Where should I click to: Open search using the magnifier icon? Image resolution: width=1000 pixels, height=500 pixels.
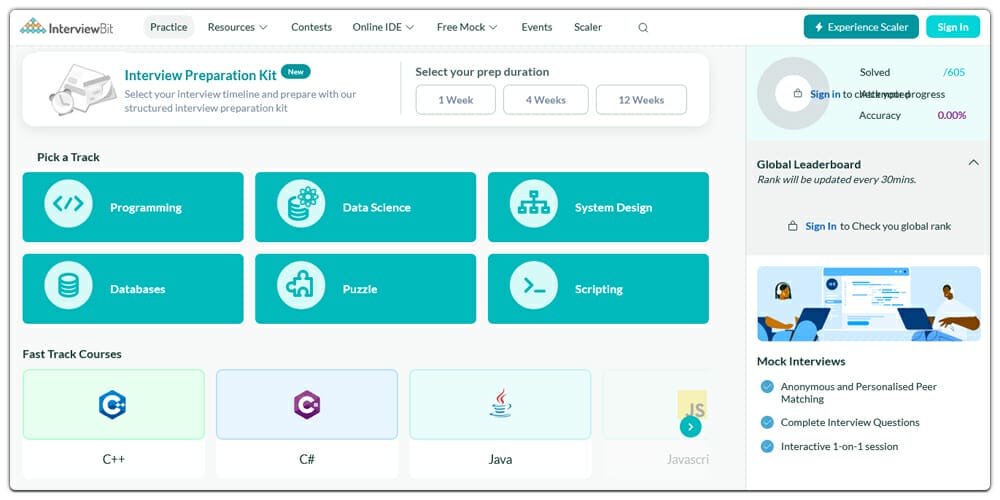click(x=643, y=28)
